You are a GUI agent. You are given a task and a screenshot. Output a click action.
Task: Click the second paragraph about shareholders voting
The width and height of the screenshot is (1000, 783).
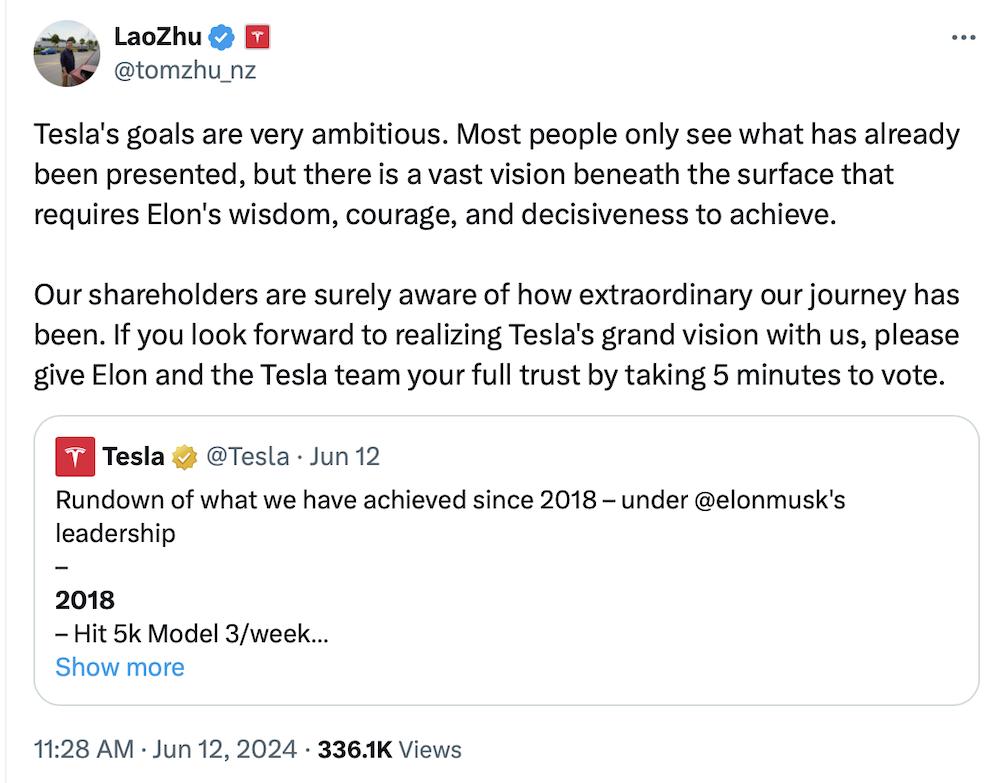coord(496,334)
